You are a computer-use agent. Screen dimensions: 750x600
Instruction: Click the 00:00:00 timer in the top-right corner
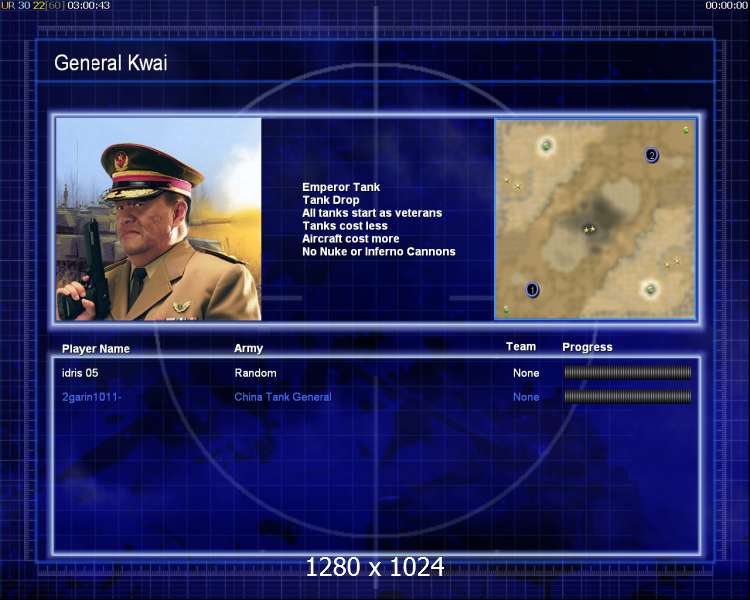(x=727, y=6)
